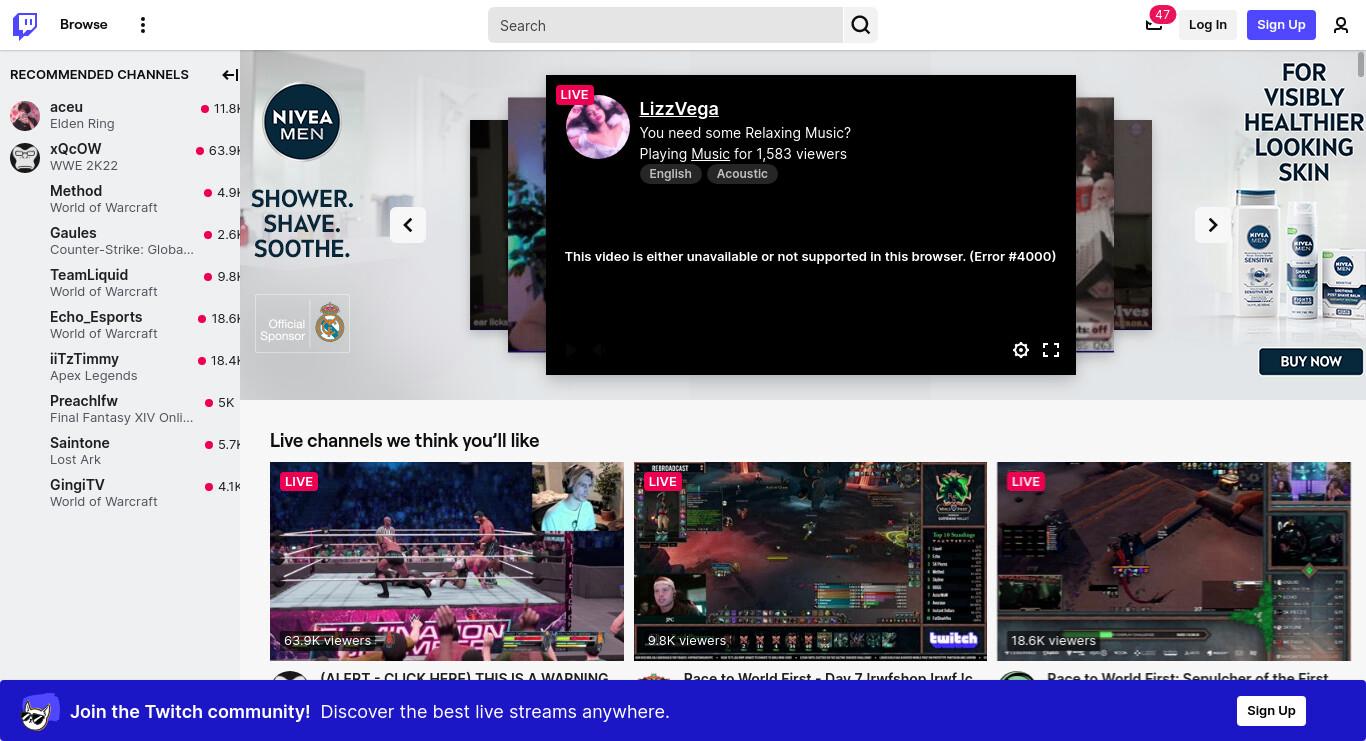Open the user profile icon menu
1366x741 pixels.
pyautogui.click(x=1341, y=25)
